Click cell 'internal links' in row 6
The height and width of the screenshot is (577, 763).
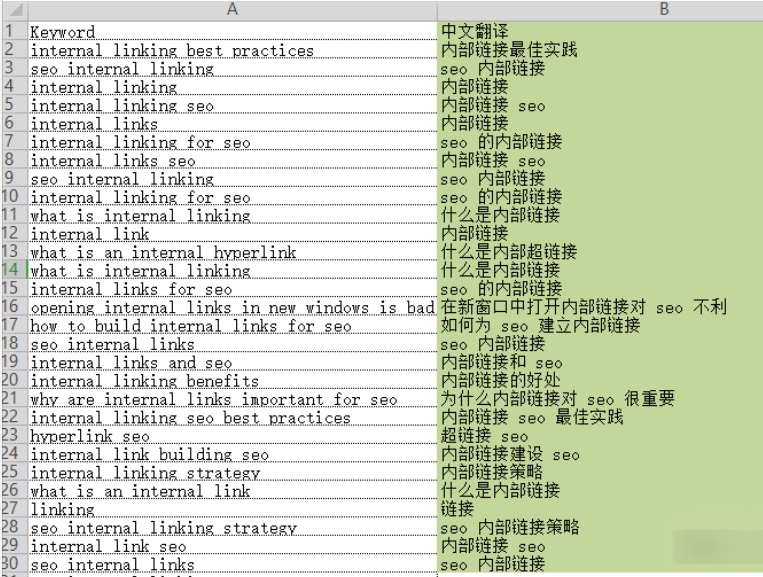click(232, 123)
